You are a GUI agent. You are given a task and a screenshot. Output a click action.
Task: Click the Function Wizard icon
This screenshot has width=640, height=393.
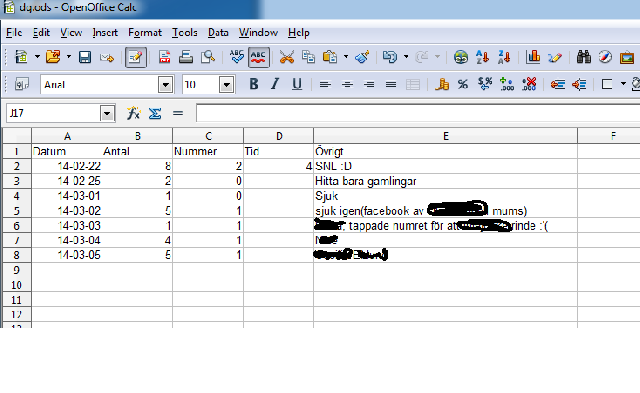133,113
